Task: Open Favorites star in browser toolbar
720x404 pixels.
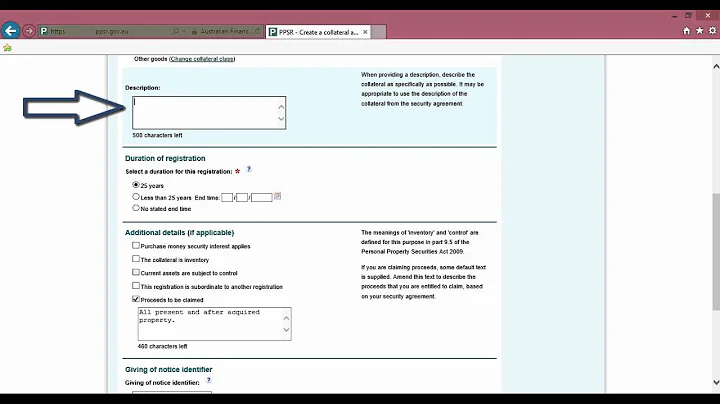Action: click(699, 31)
